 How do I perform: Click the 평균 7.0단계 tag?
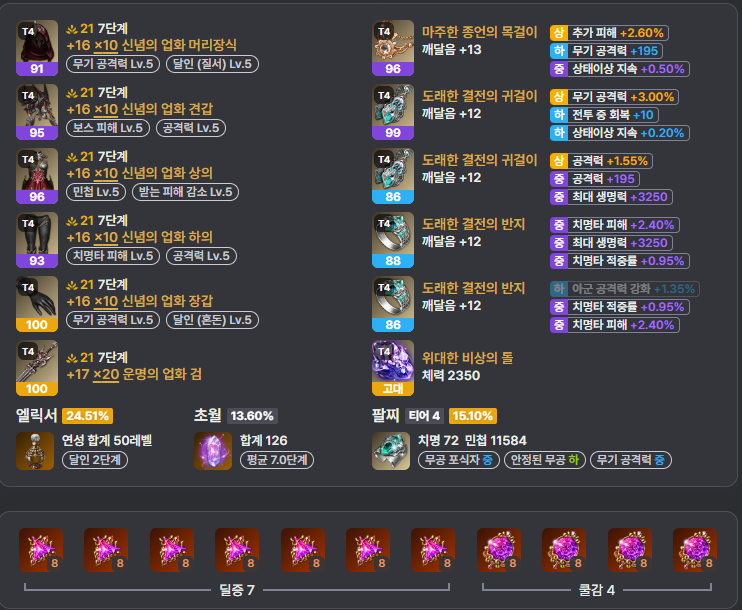pos(277,460)
